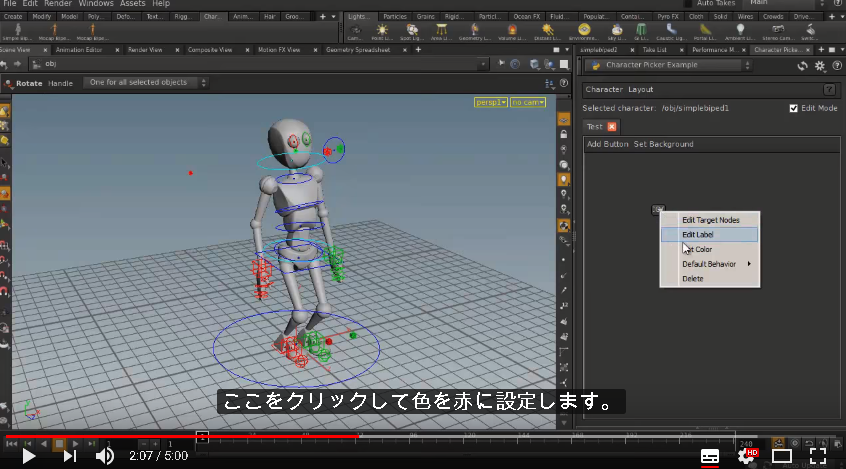Click the Add Button option
Viewport: 846px width, 469px height.
pos(608,144)
